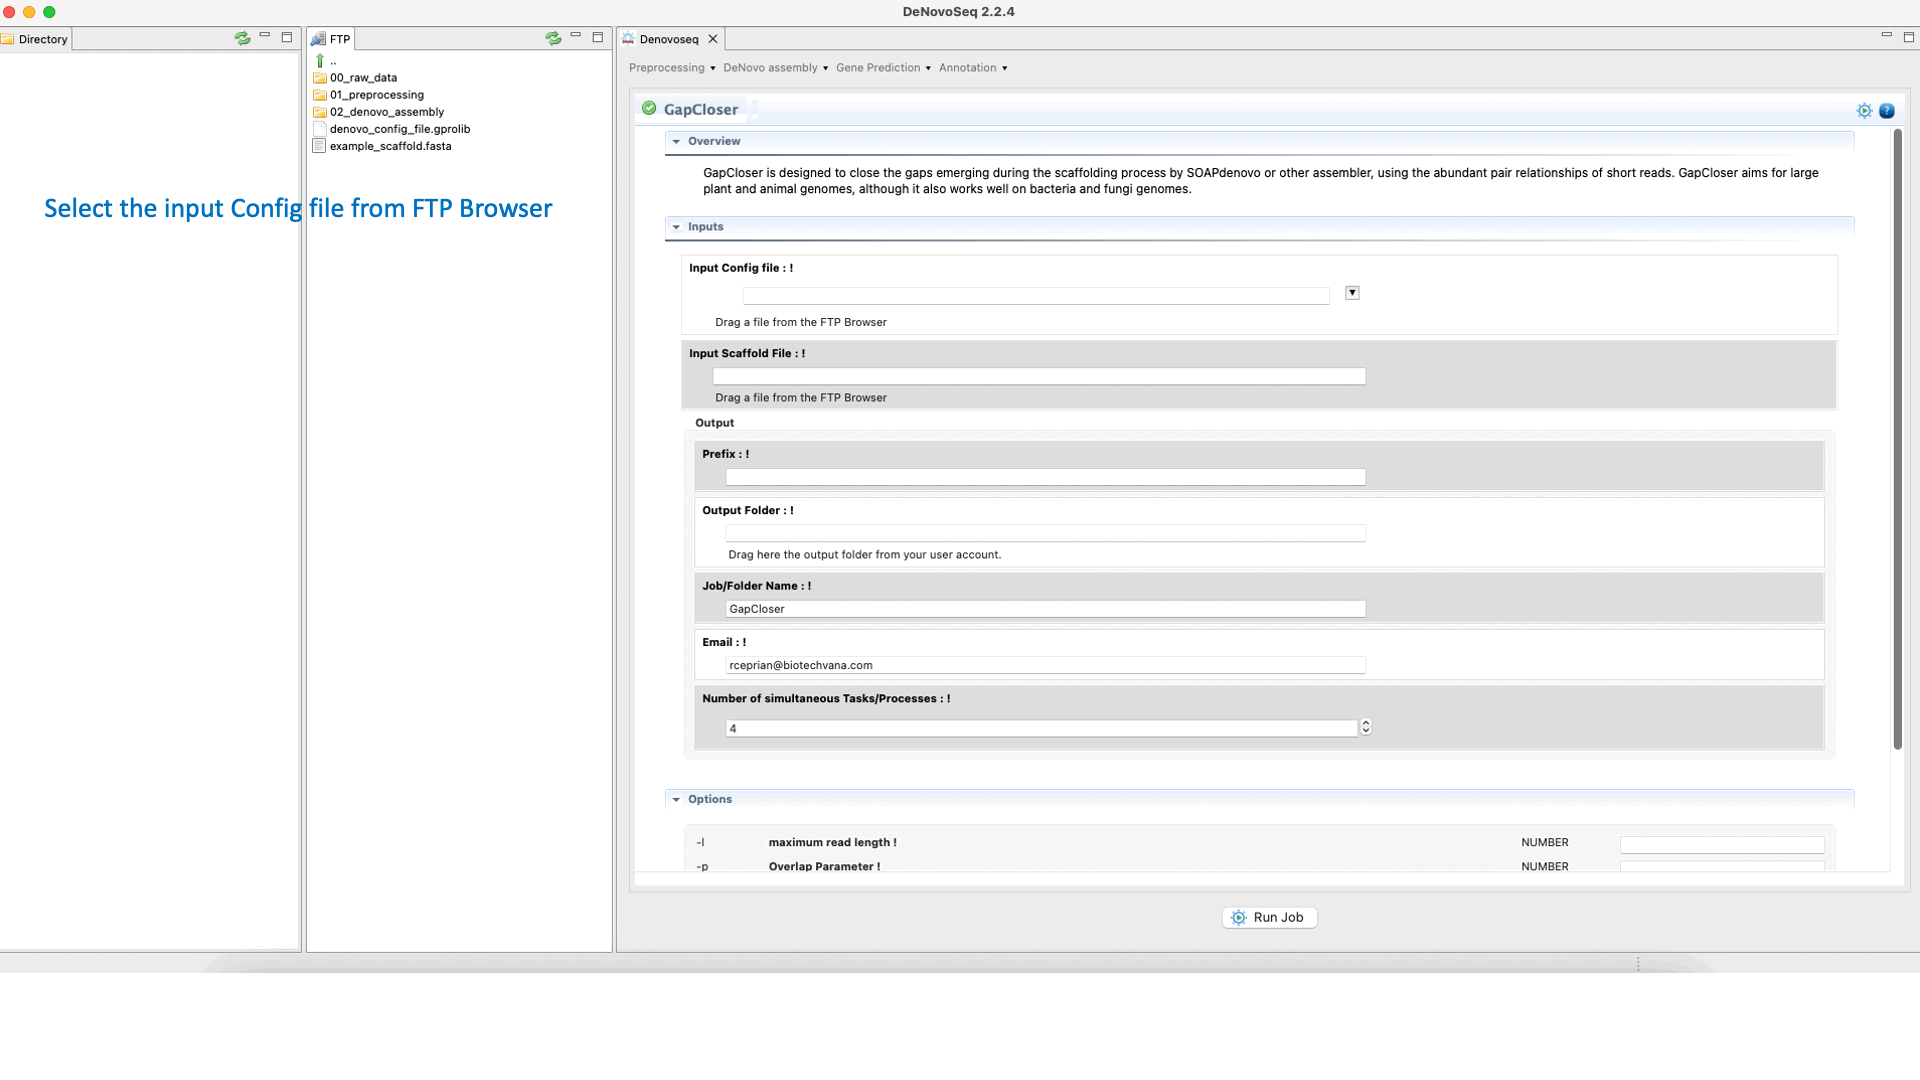The image size is (1920, 1080).
Task: Select example_scaffold.fasta file icon
Action: pyautogui.click(x=319, y=146)
